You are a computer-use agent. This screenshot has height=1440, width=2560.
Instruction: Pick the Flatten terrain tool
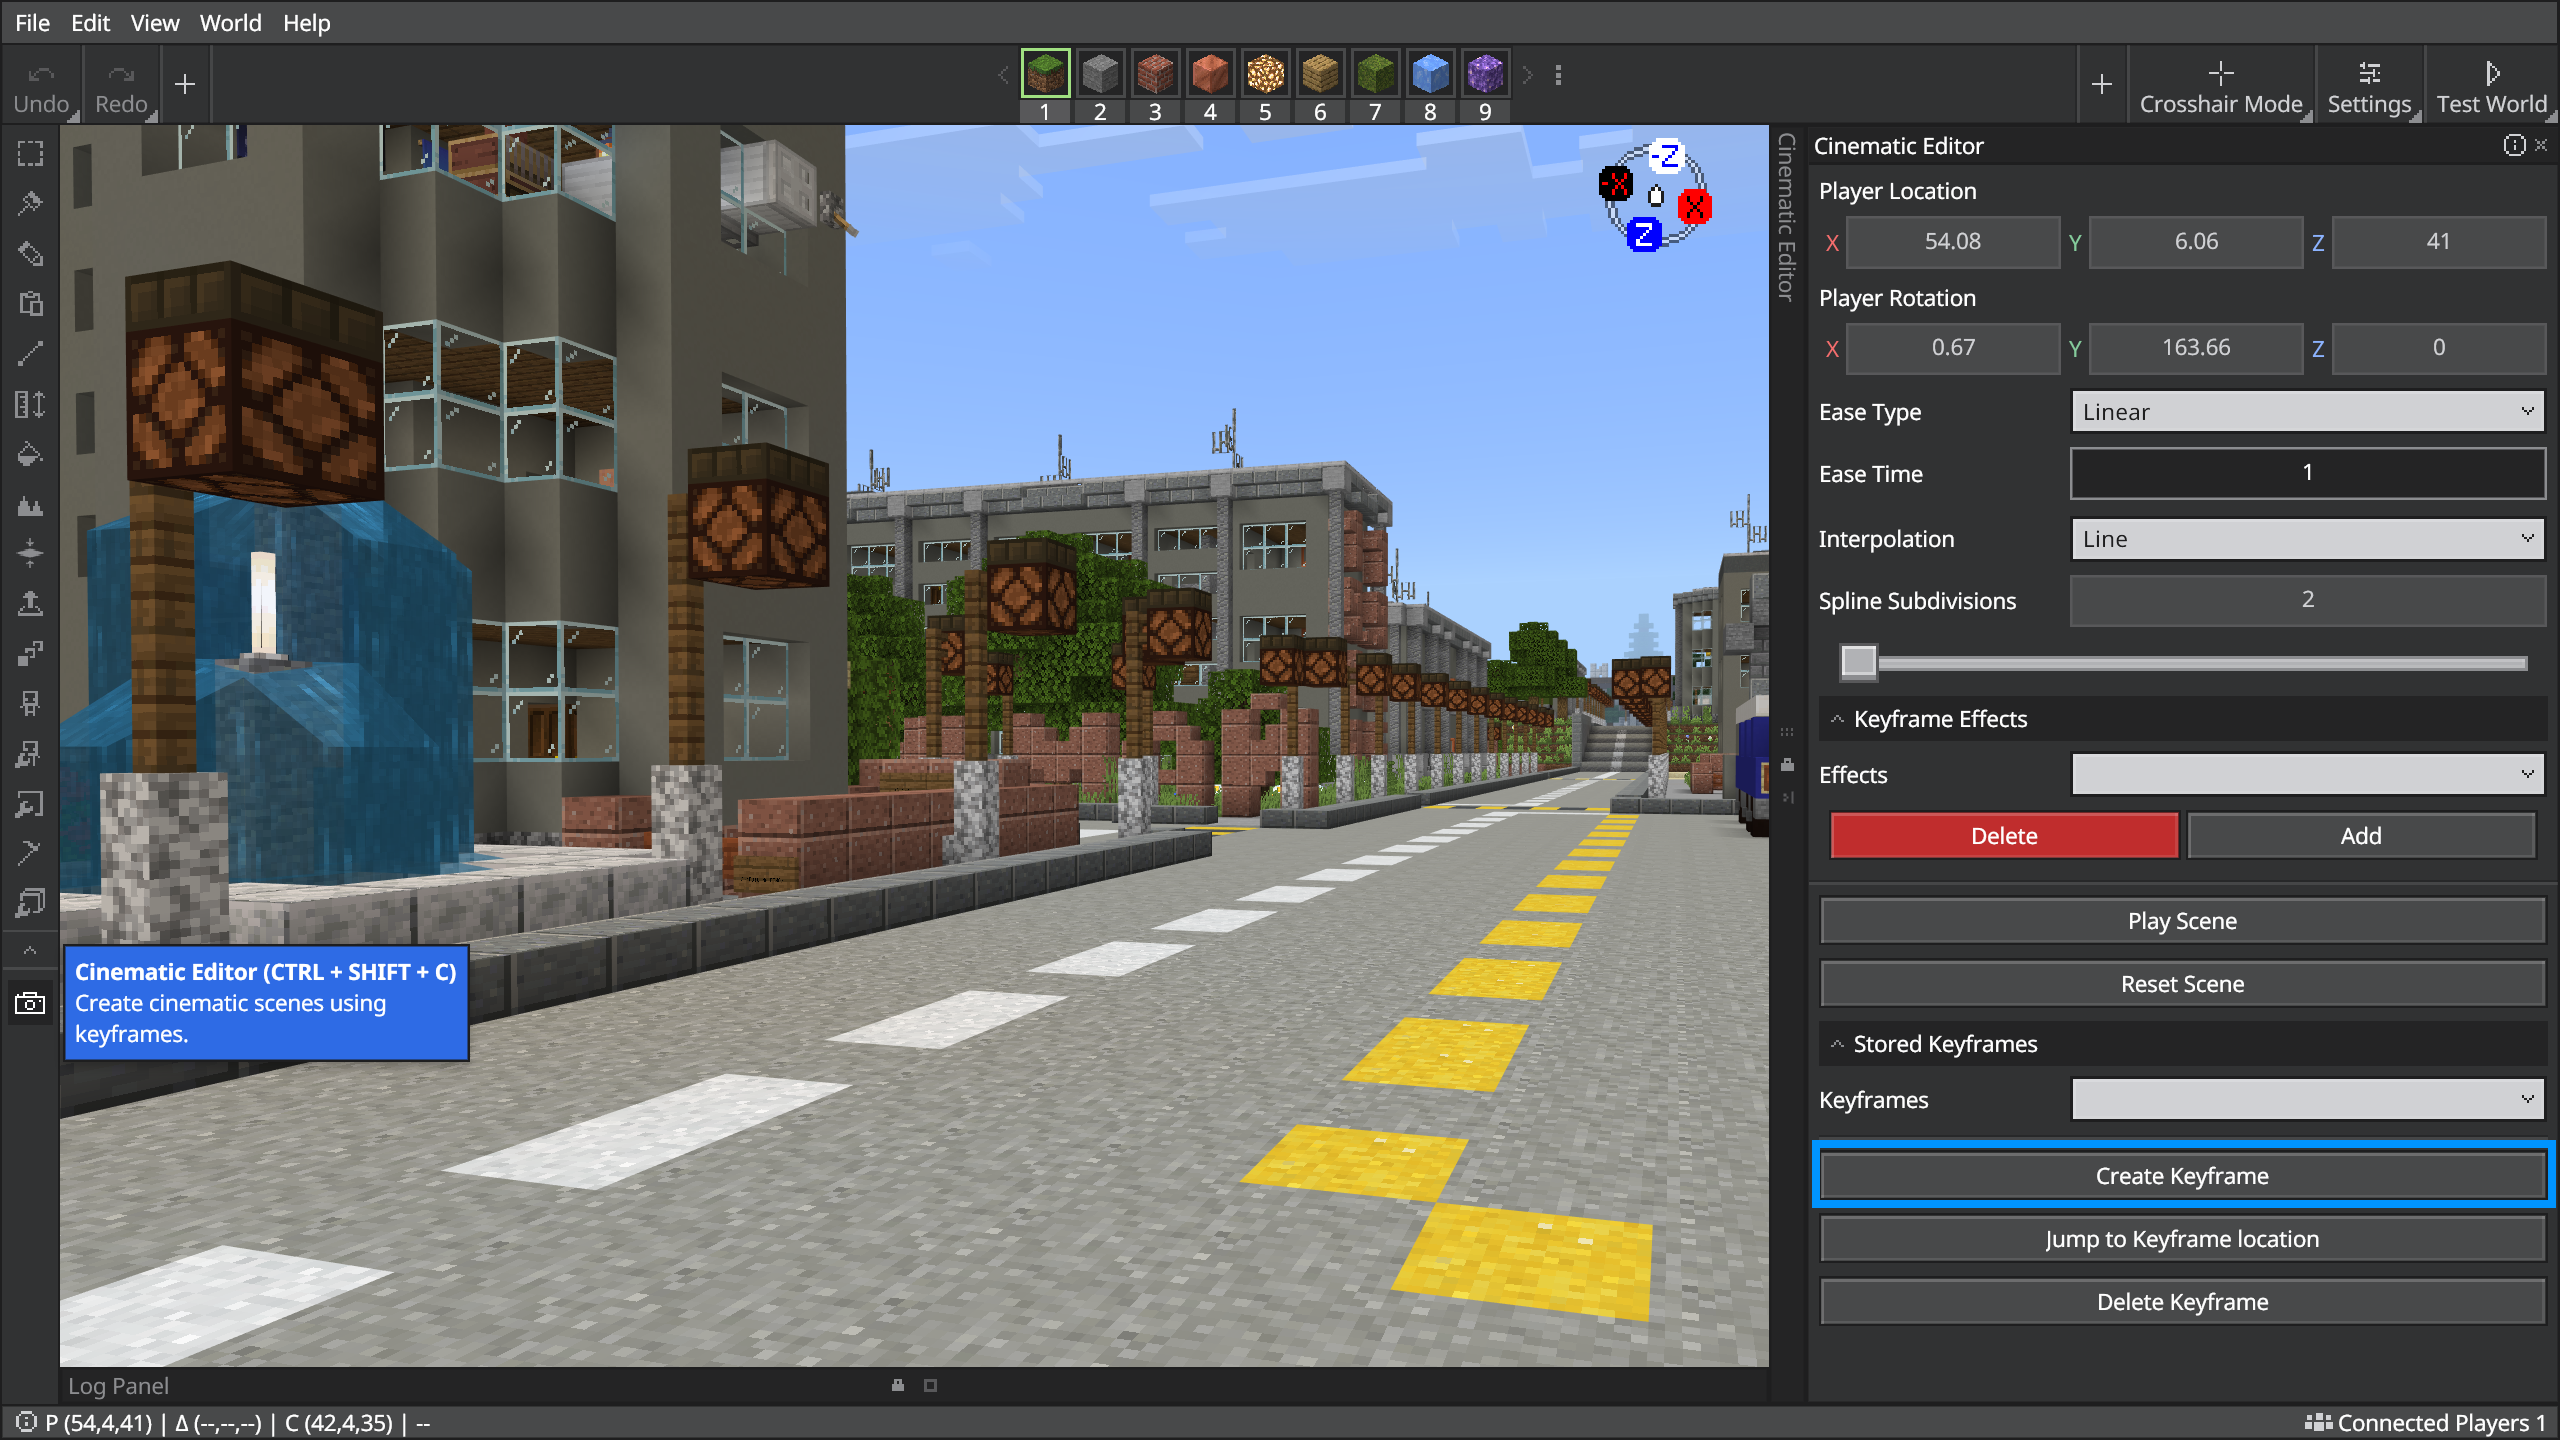[30, 553]
